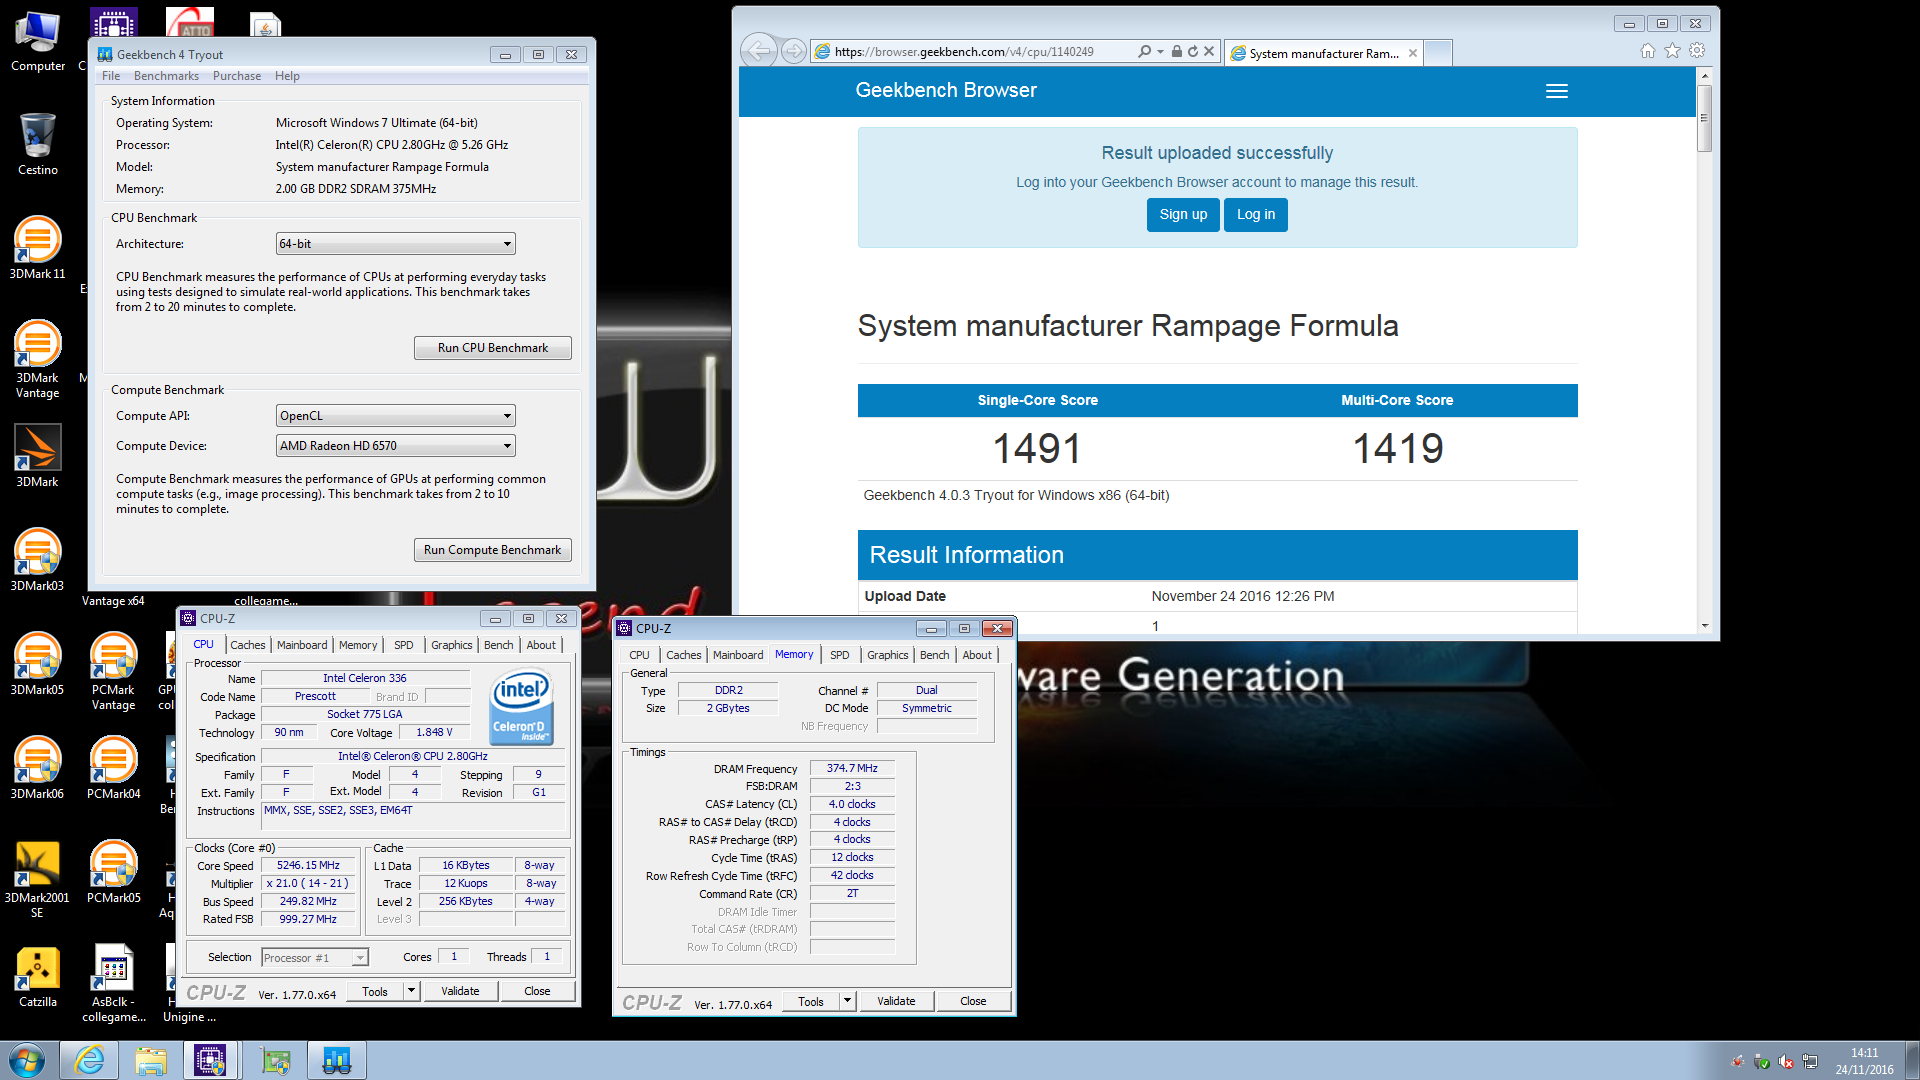This screenshot has height=1080, width=1920.
Task: Open the Geekbench File menu
Action: [110, 76]
